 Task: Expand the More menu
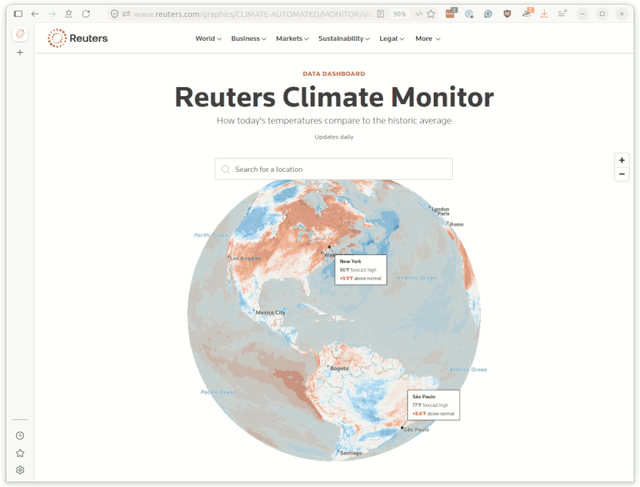click(x=428, y=39)
